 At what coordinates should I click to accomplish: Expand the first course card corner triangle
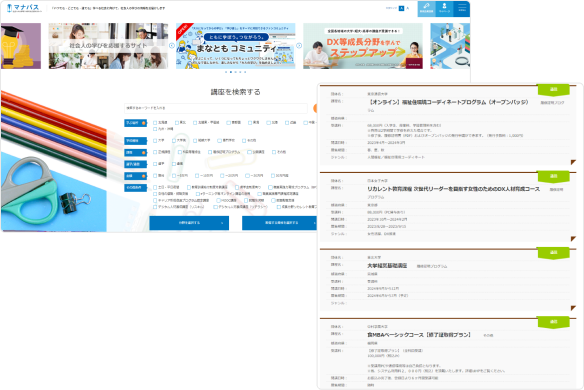tap(573, 162)
